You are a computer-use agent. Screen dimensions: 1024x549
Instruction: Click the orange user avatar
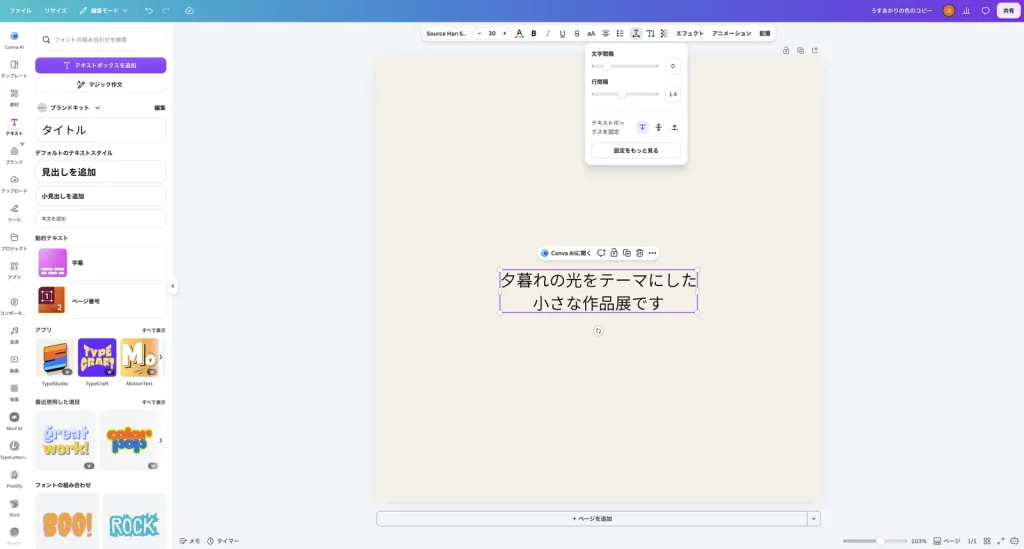[948, 10]
